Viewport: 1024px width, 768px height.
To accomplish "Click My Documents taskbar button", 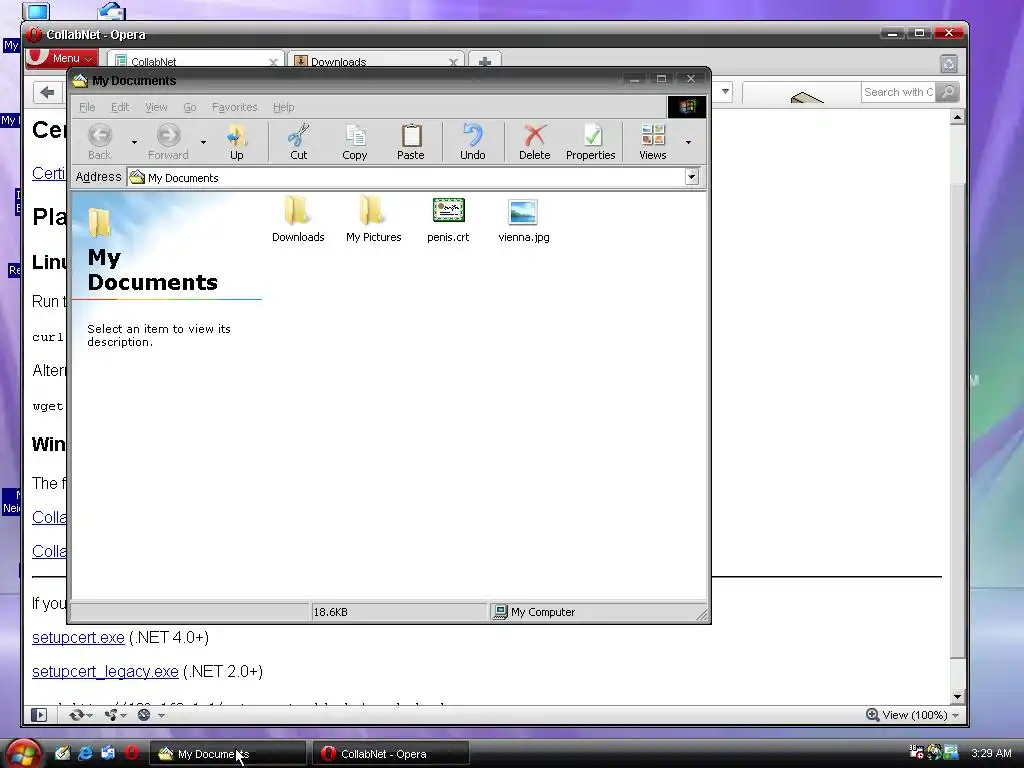I will click(x=227, y=754).
